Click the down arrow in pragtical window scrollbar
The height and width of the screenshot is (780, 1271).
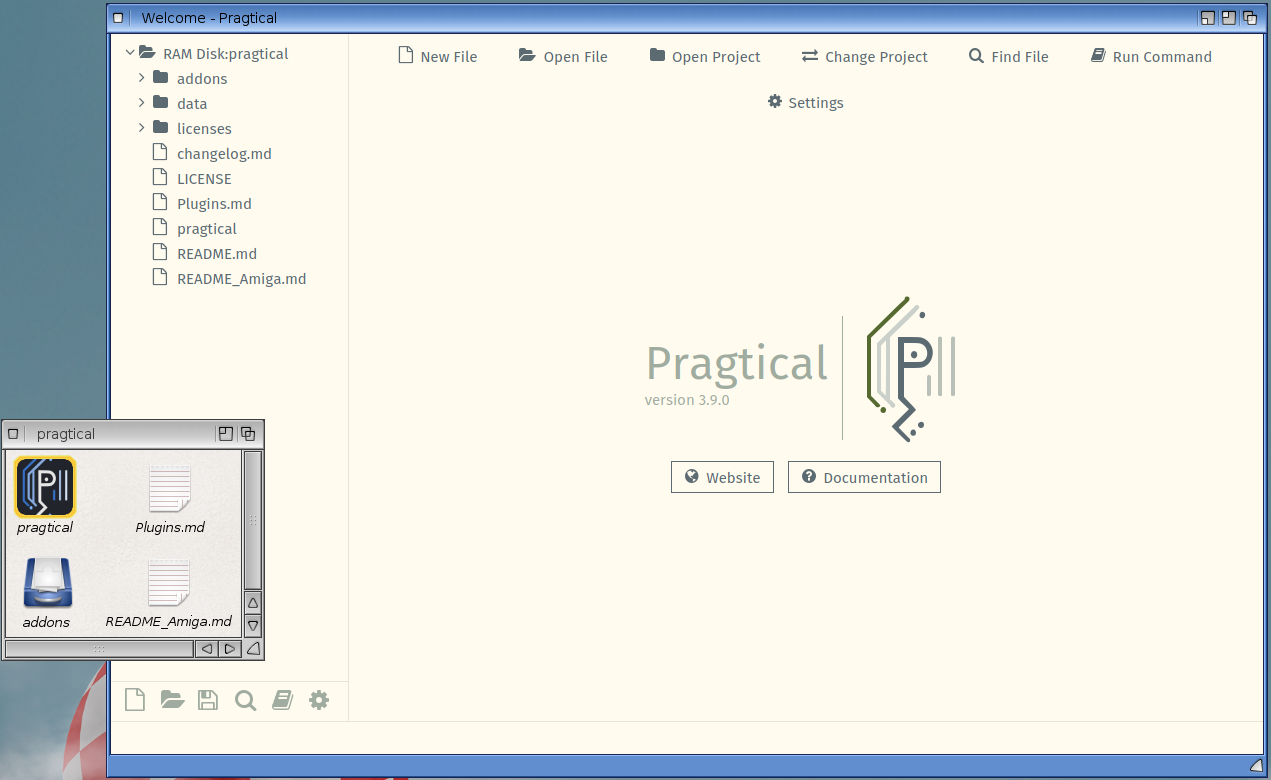click(x=253, y=626)
